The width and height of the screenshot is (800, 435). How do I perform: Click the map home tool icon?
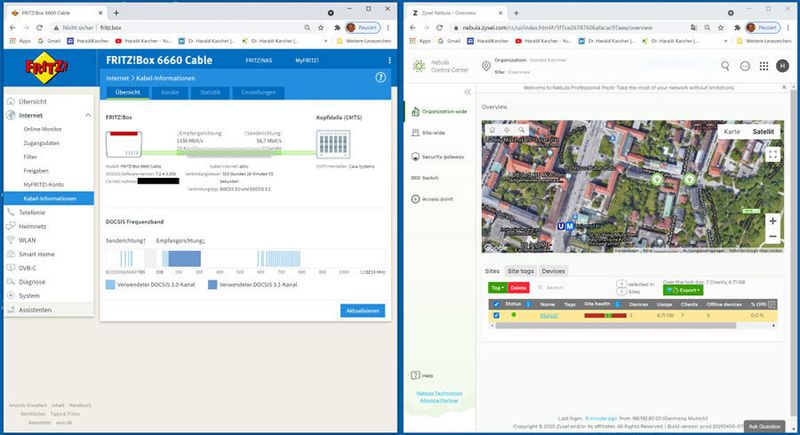pyautogui.click(x=492, y=130)
